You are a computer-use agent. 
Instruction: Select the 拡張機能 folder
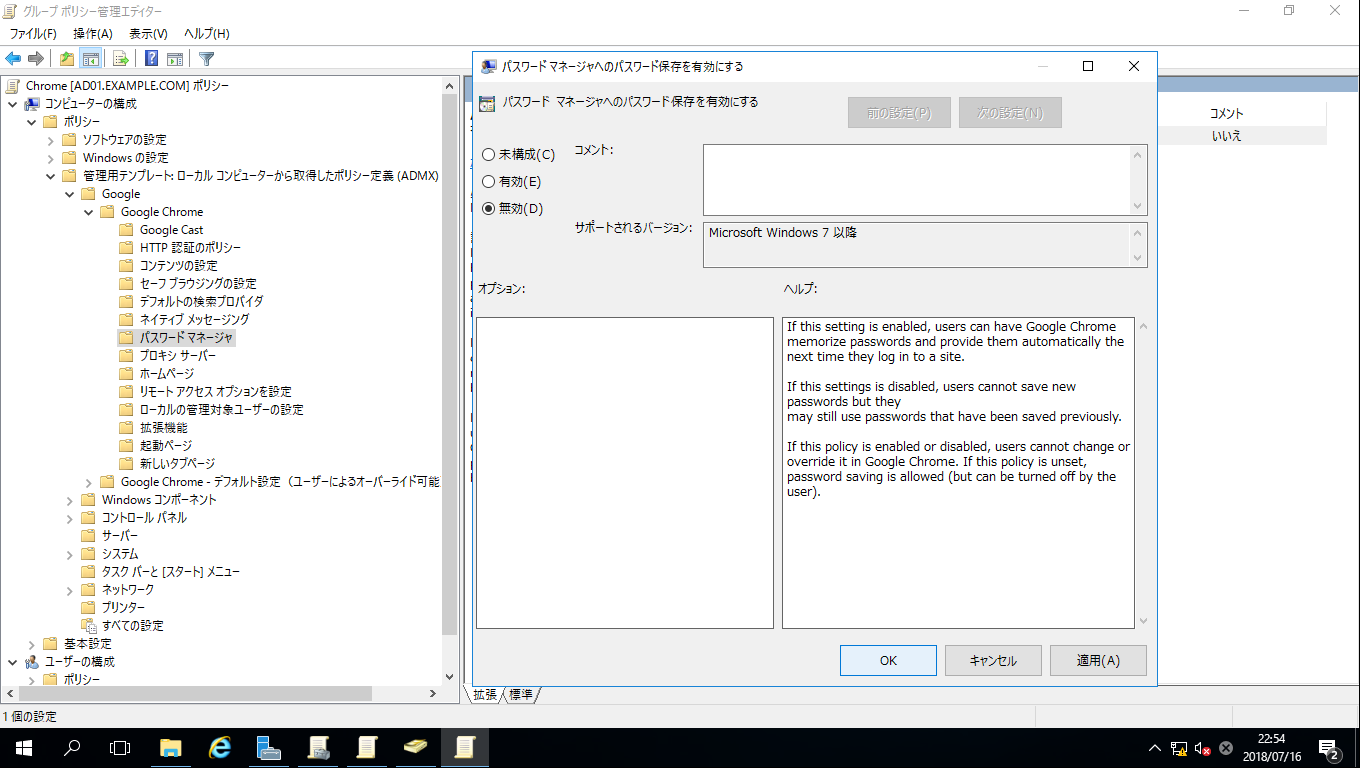(152, 428)
